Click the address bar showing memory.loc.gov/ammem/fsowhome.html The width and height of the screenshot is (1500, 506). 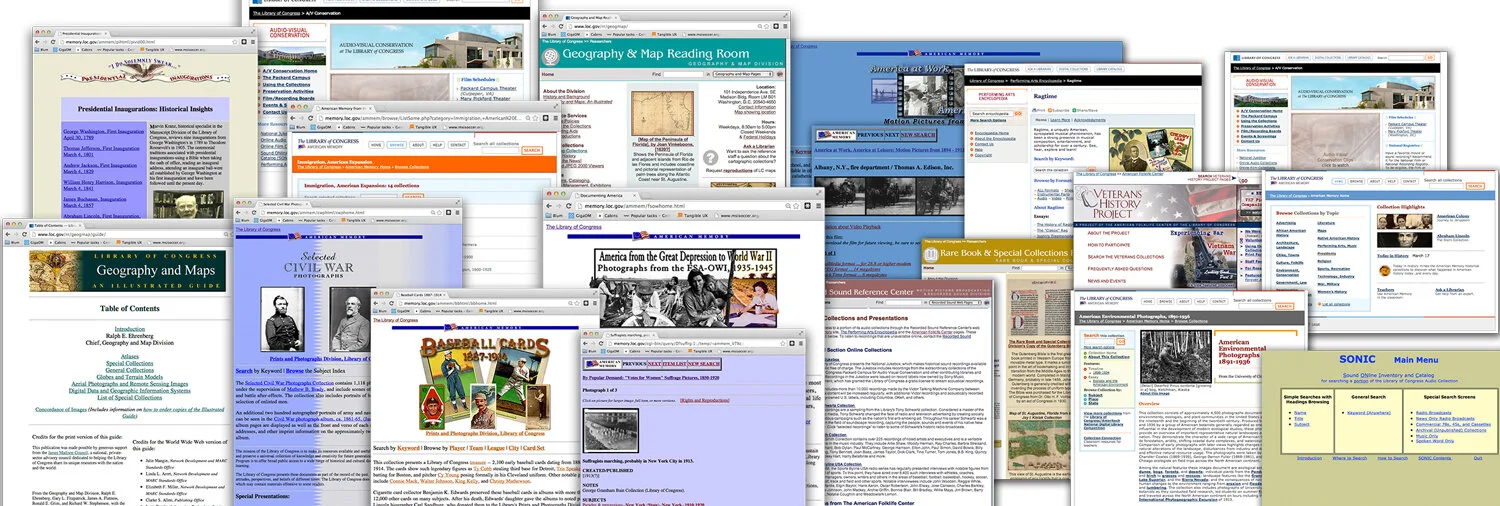[688, 206]
